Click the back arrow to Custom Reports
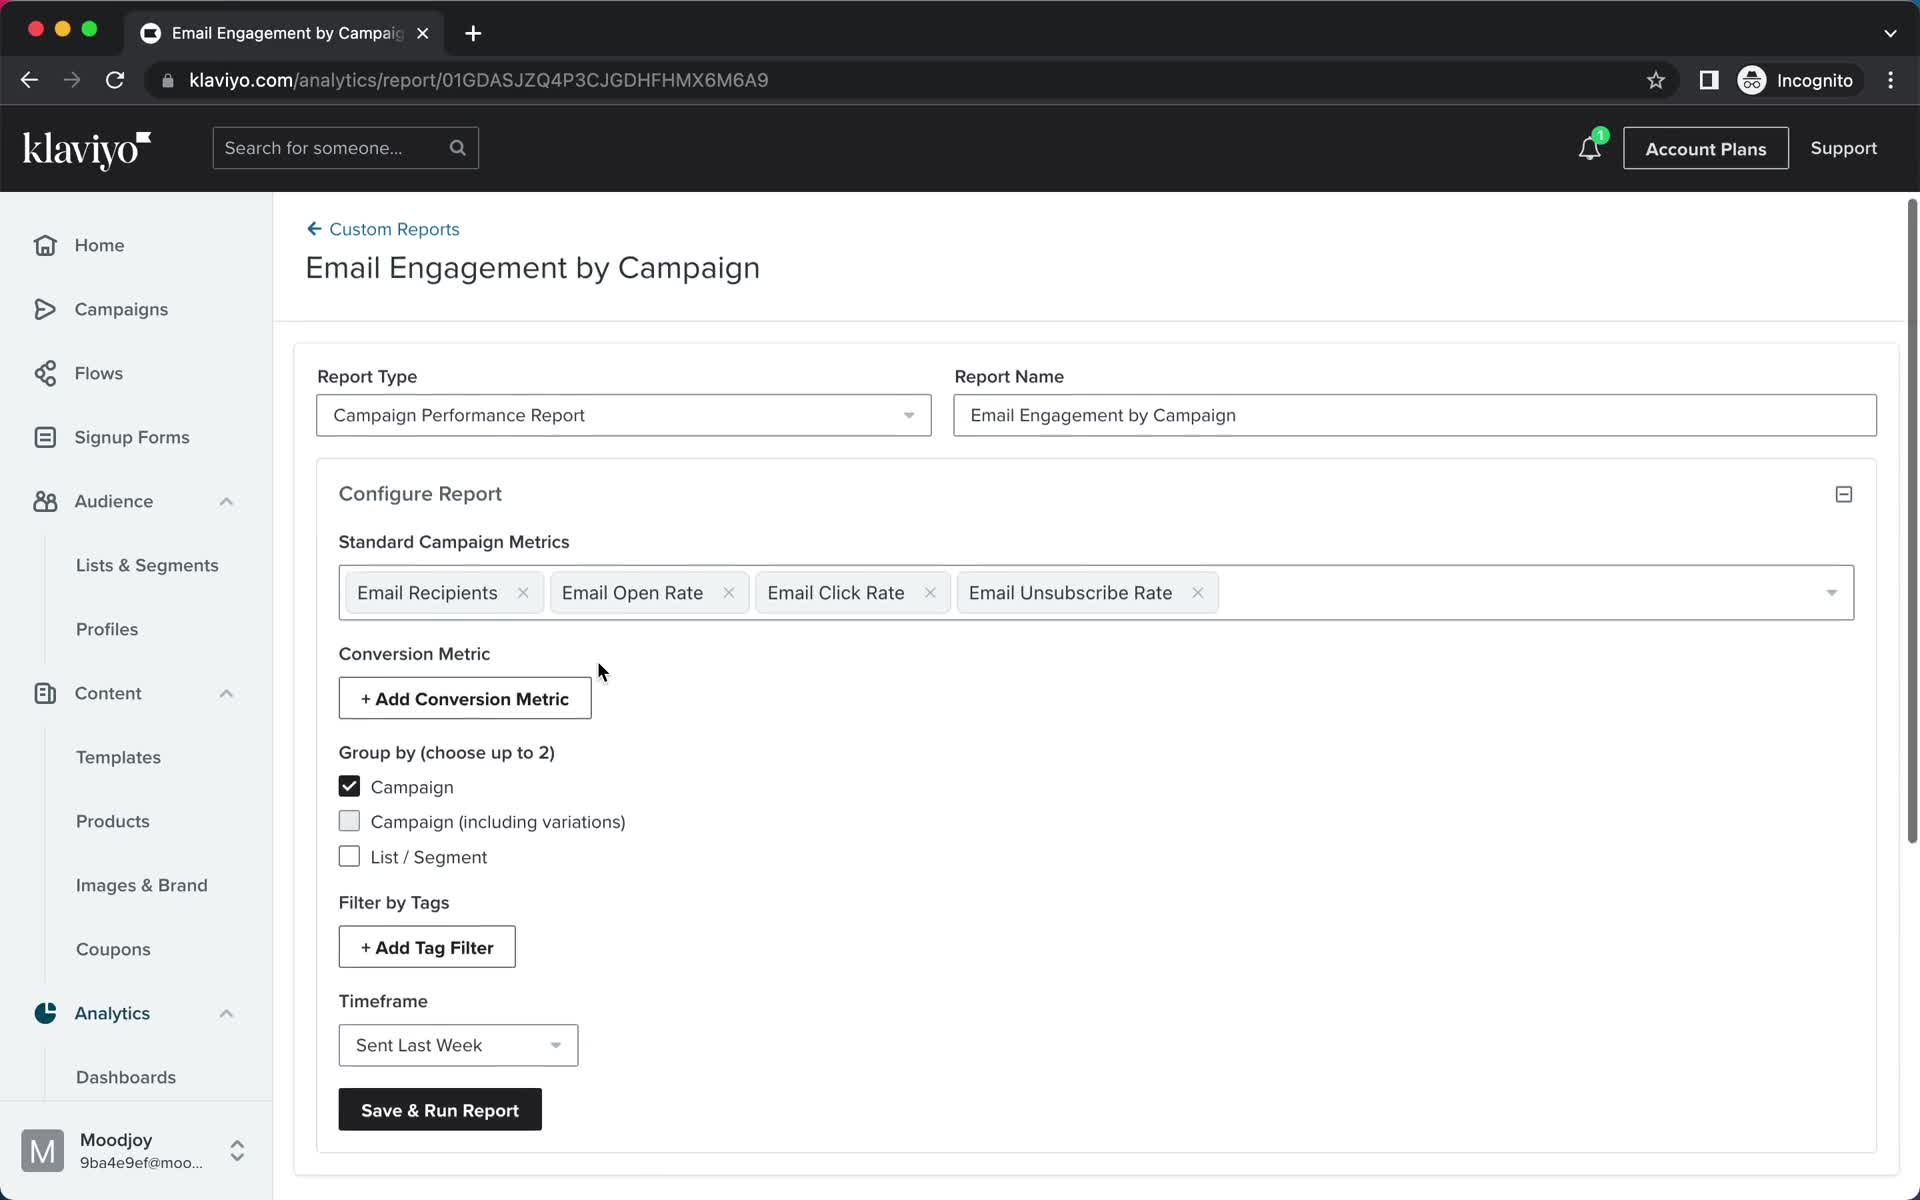Image resolution: width=1920 pixels, height=1200 pixels. (312, 228)
